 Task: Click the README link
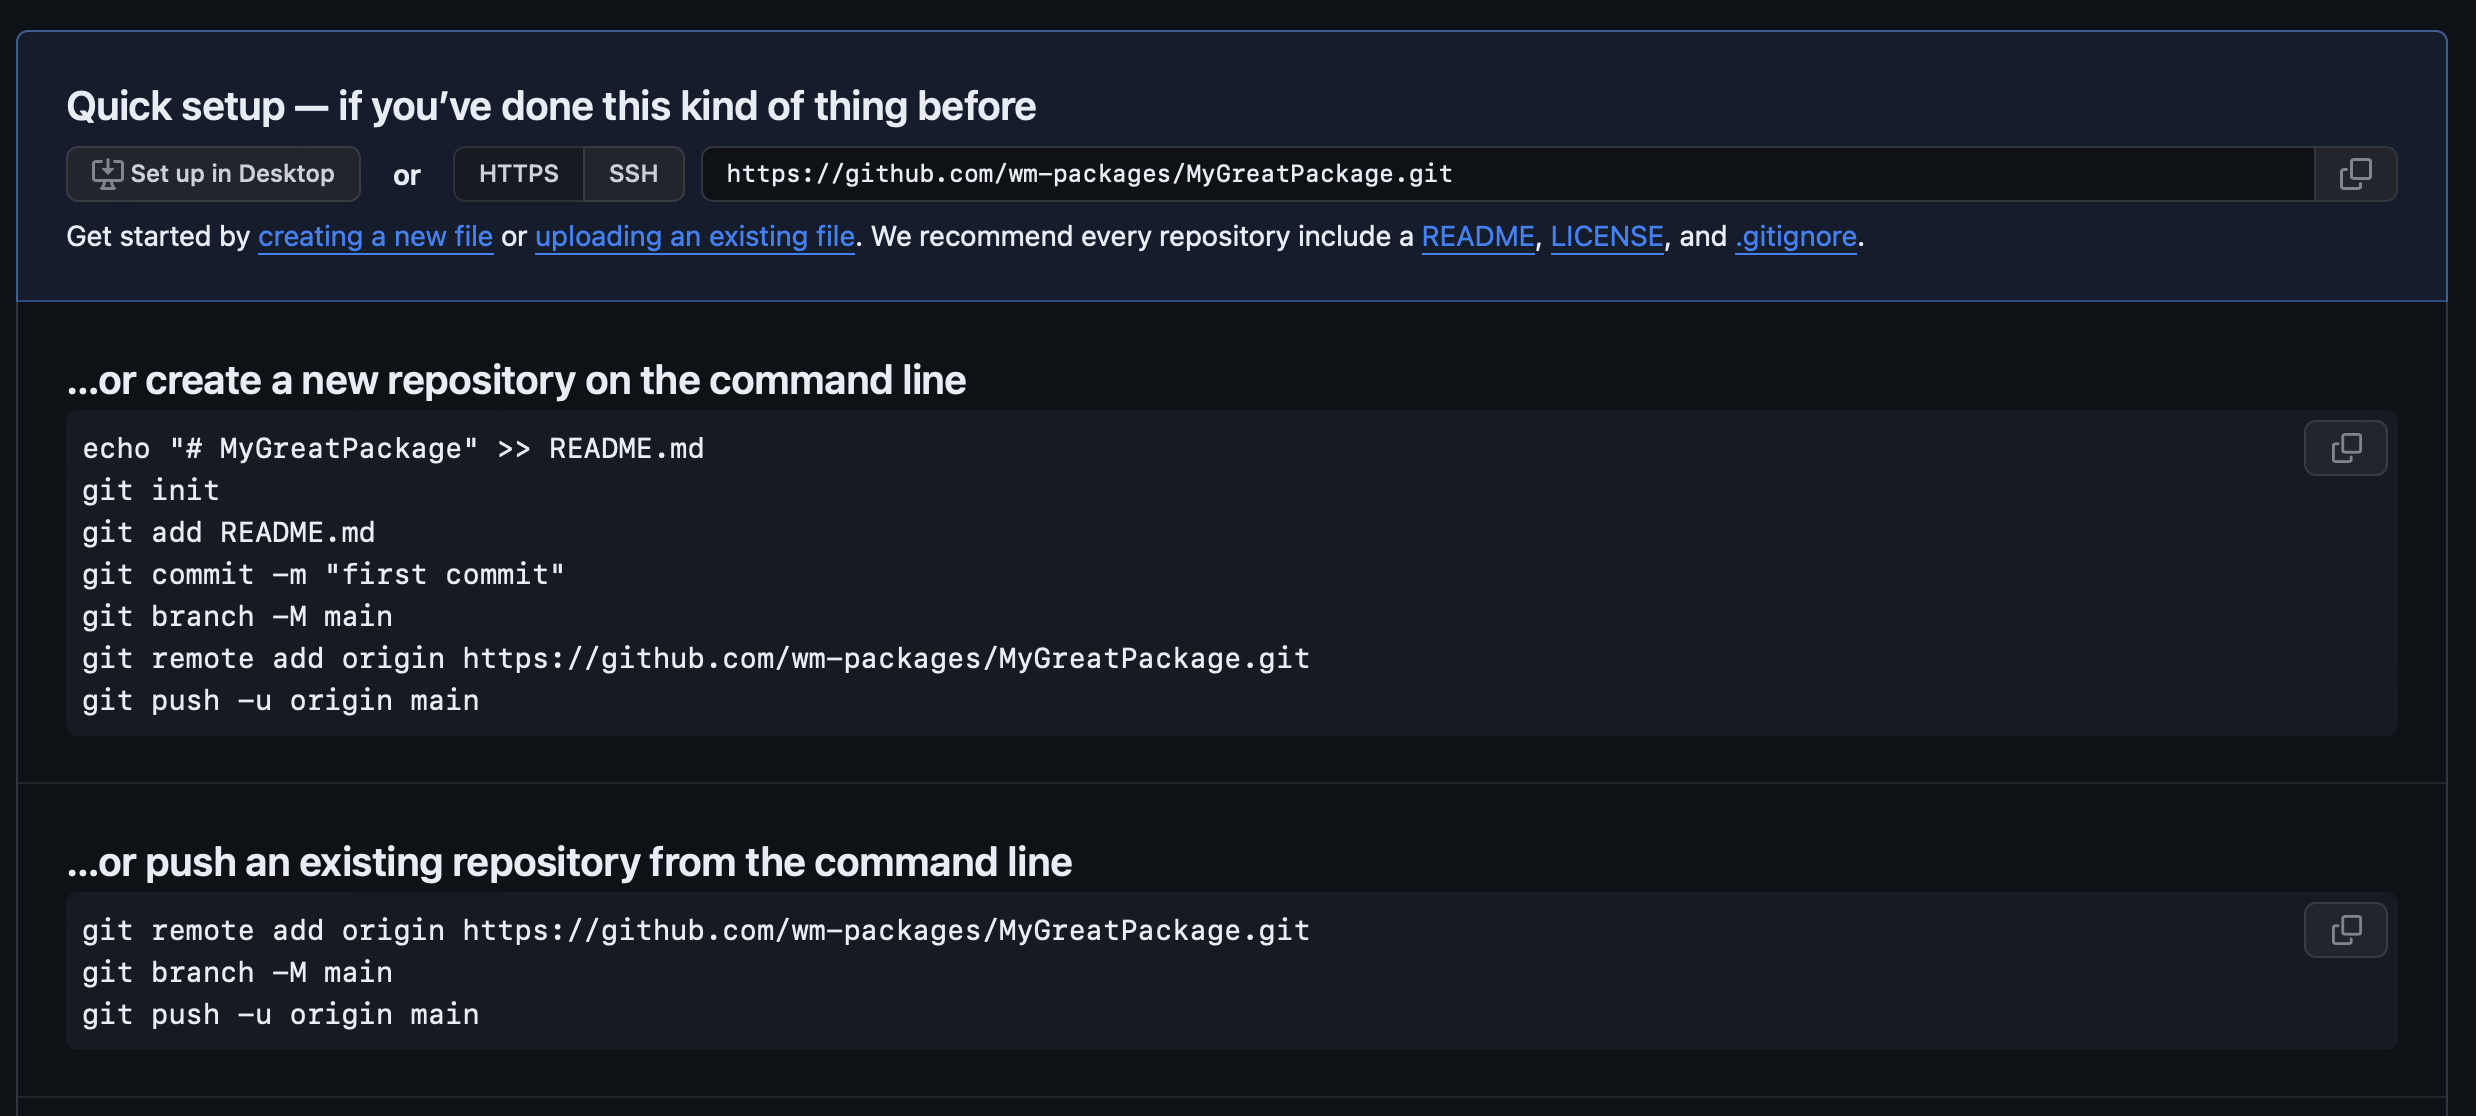[x=1478, y=236]
